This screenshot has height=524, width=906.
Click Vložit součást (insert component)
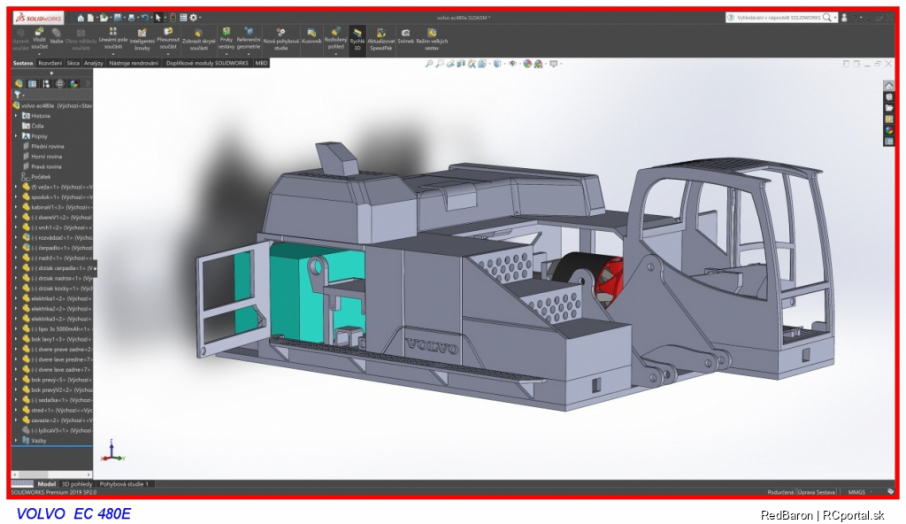pyautogui.click(x=39, y=38)
